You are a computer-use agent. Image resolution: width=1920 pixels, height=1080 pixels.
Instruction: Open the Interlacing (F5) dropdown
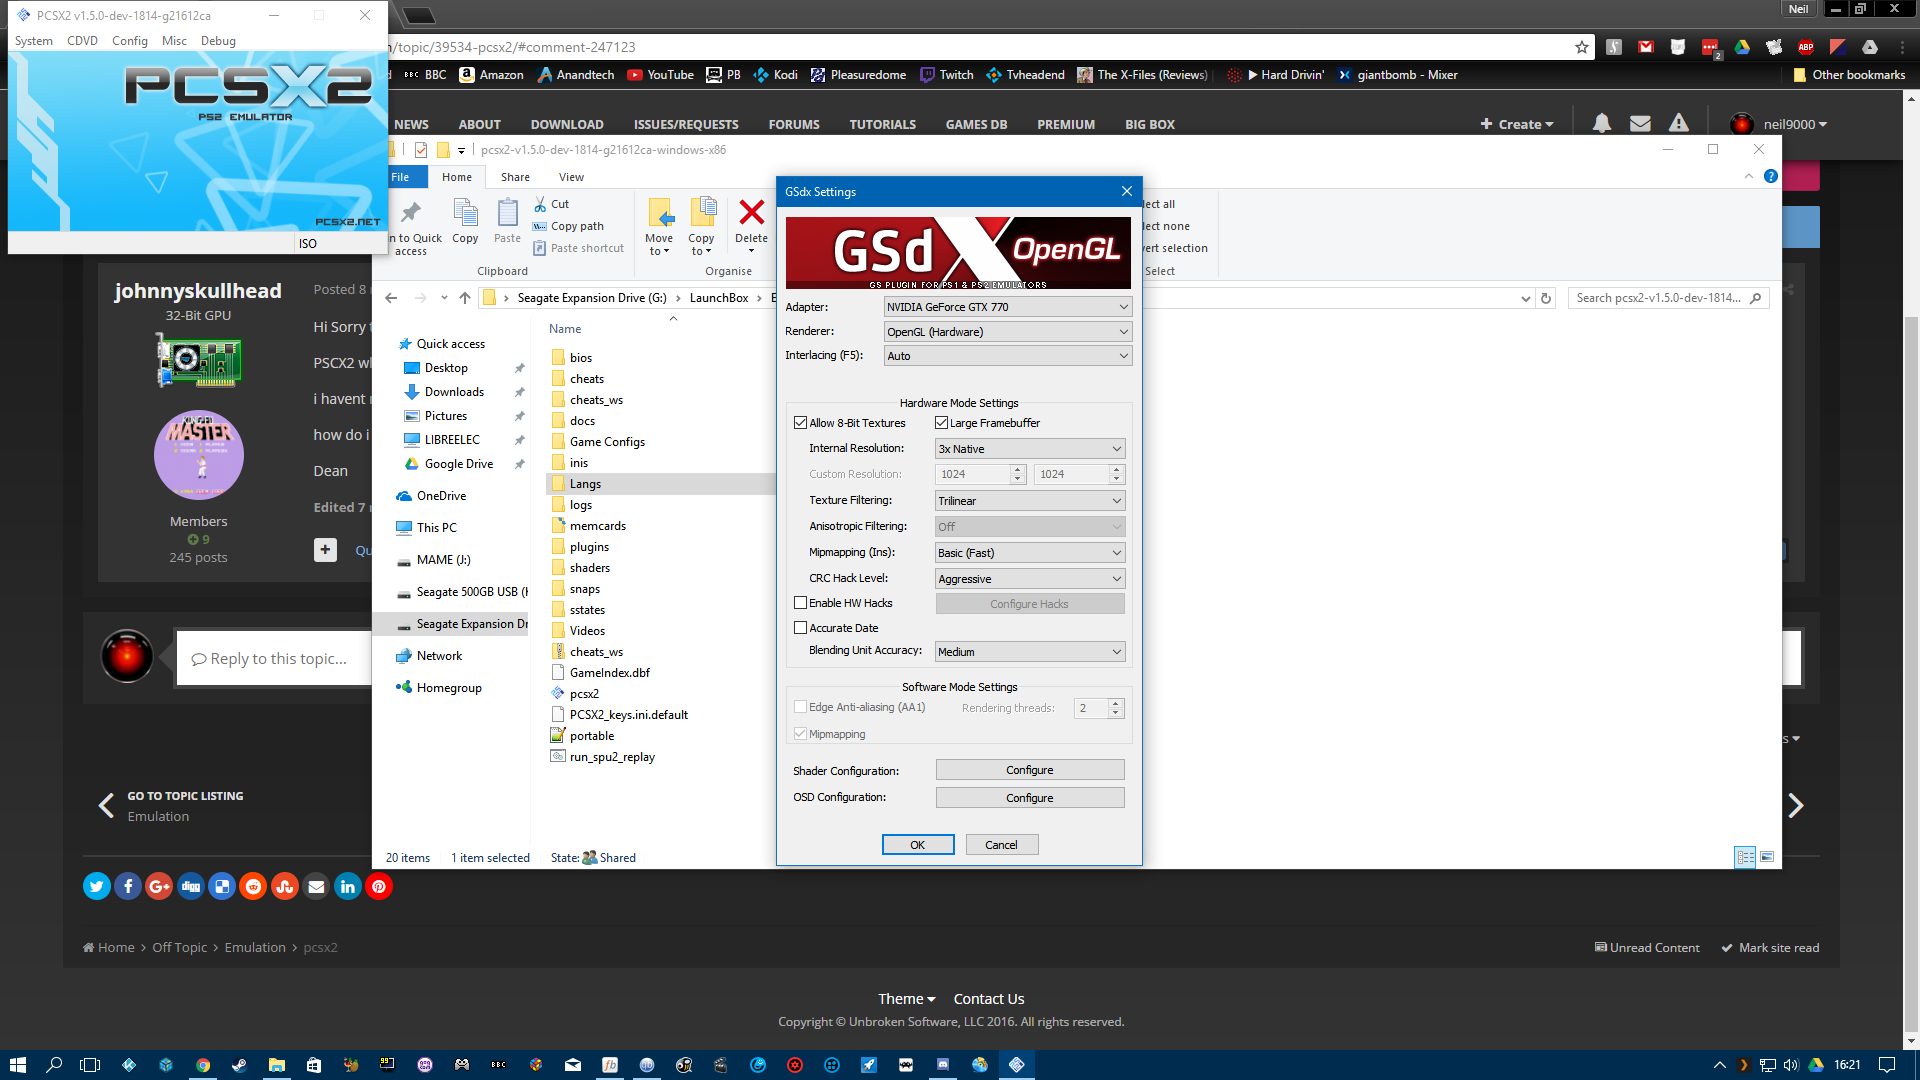click(x=1008, y=356)
